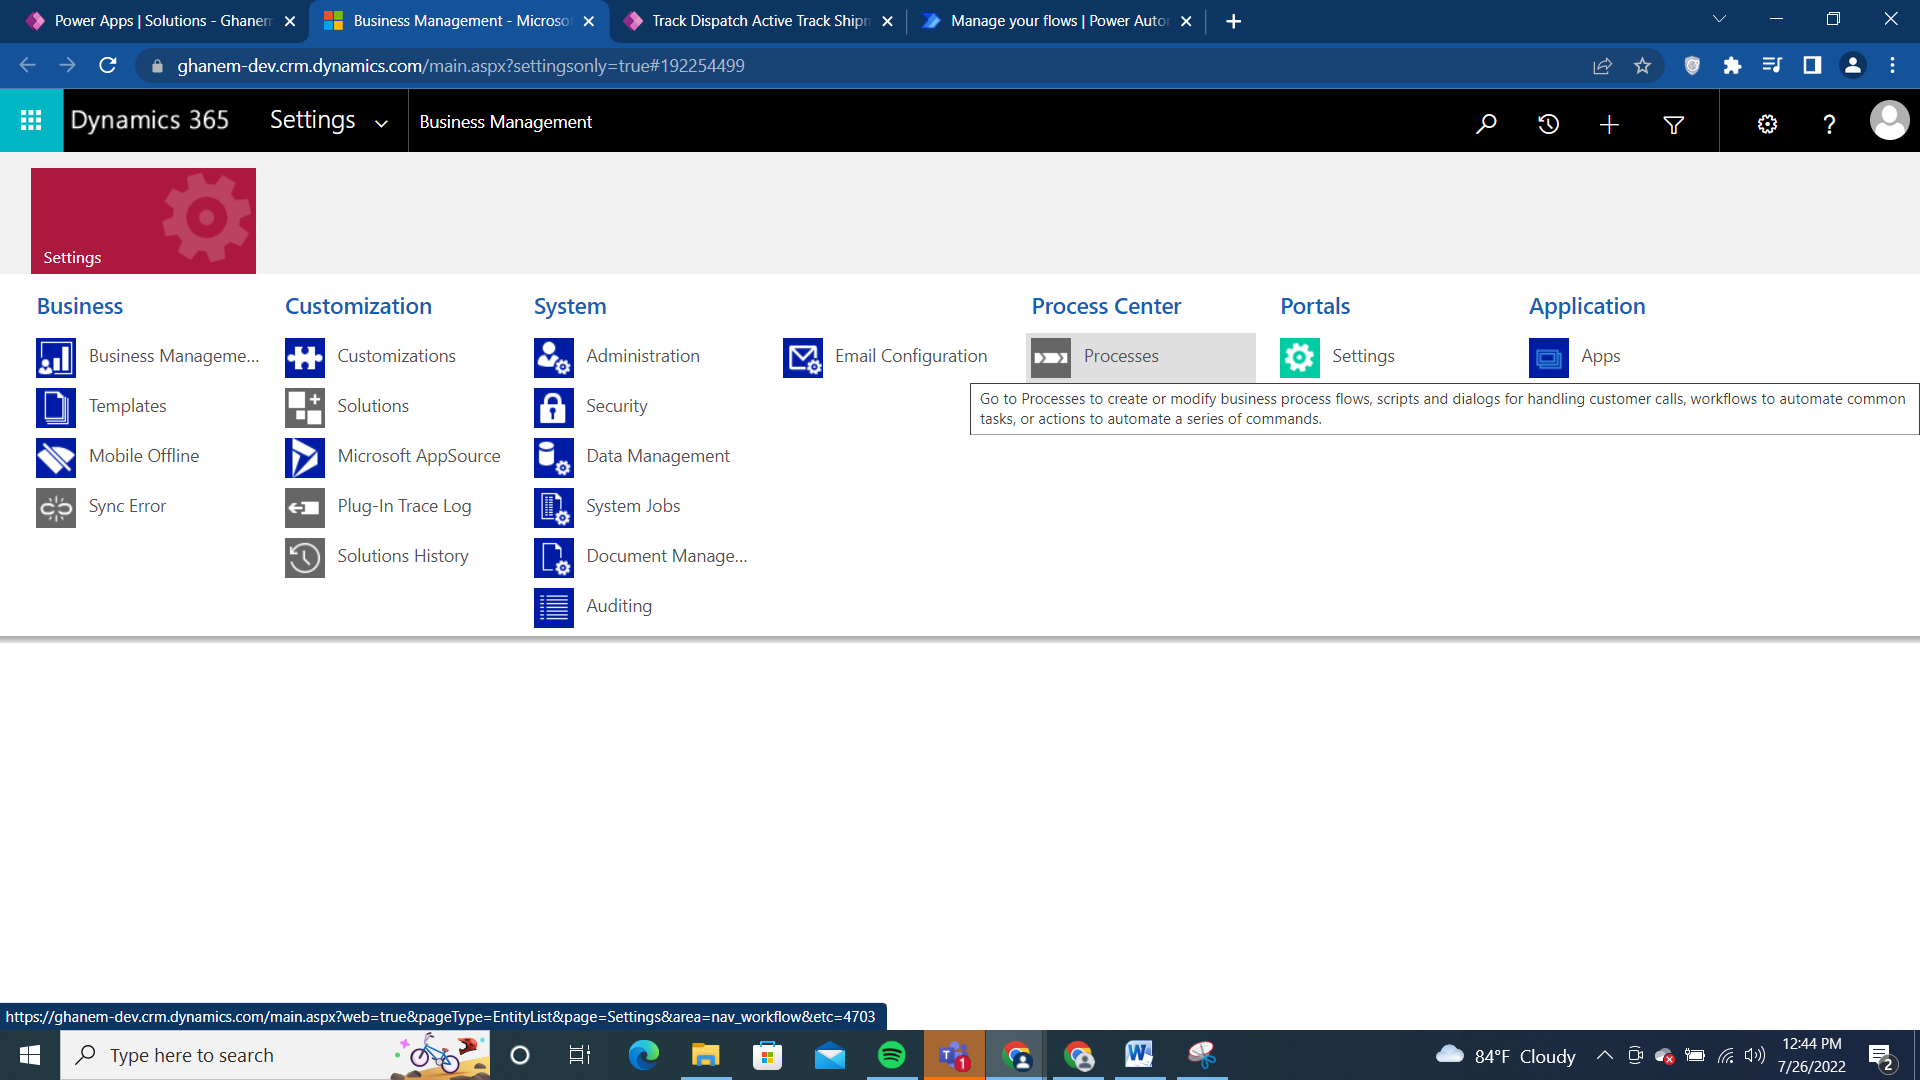Open advanced find filter icon
The width and height of the screenshot is (1920, 1080).
tap(1673, 124)
